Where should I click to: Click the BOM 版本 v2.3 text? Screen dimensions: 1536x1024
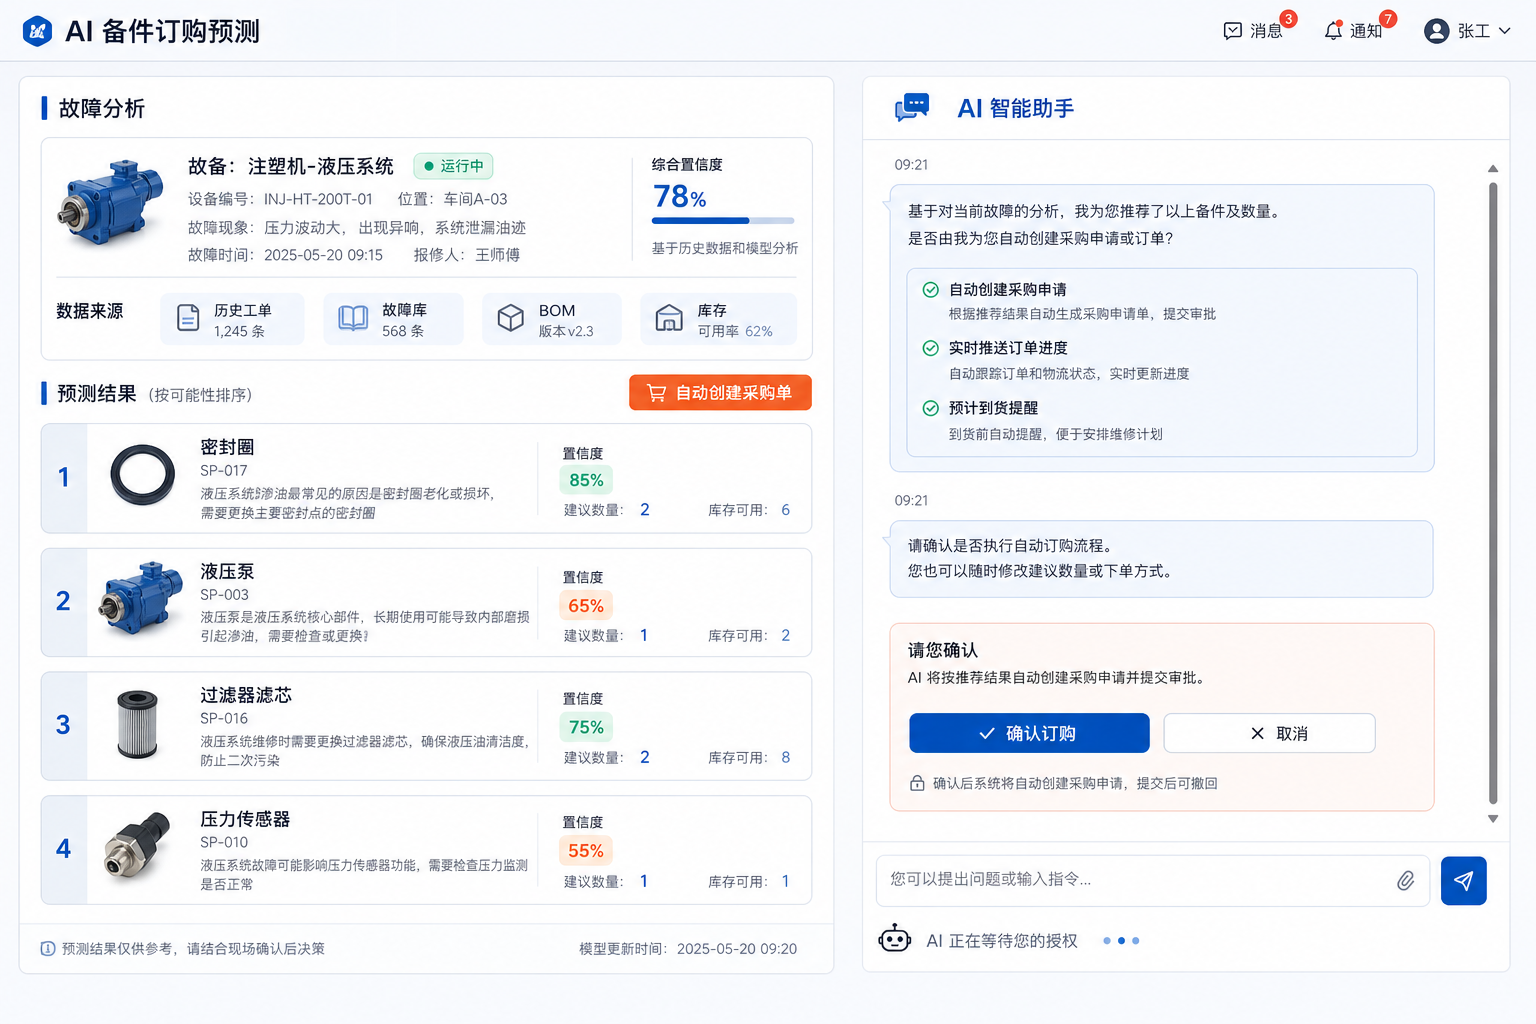pos(566,331)
